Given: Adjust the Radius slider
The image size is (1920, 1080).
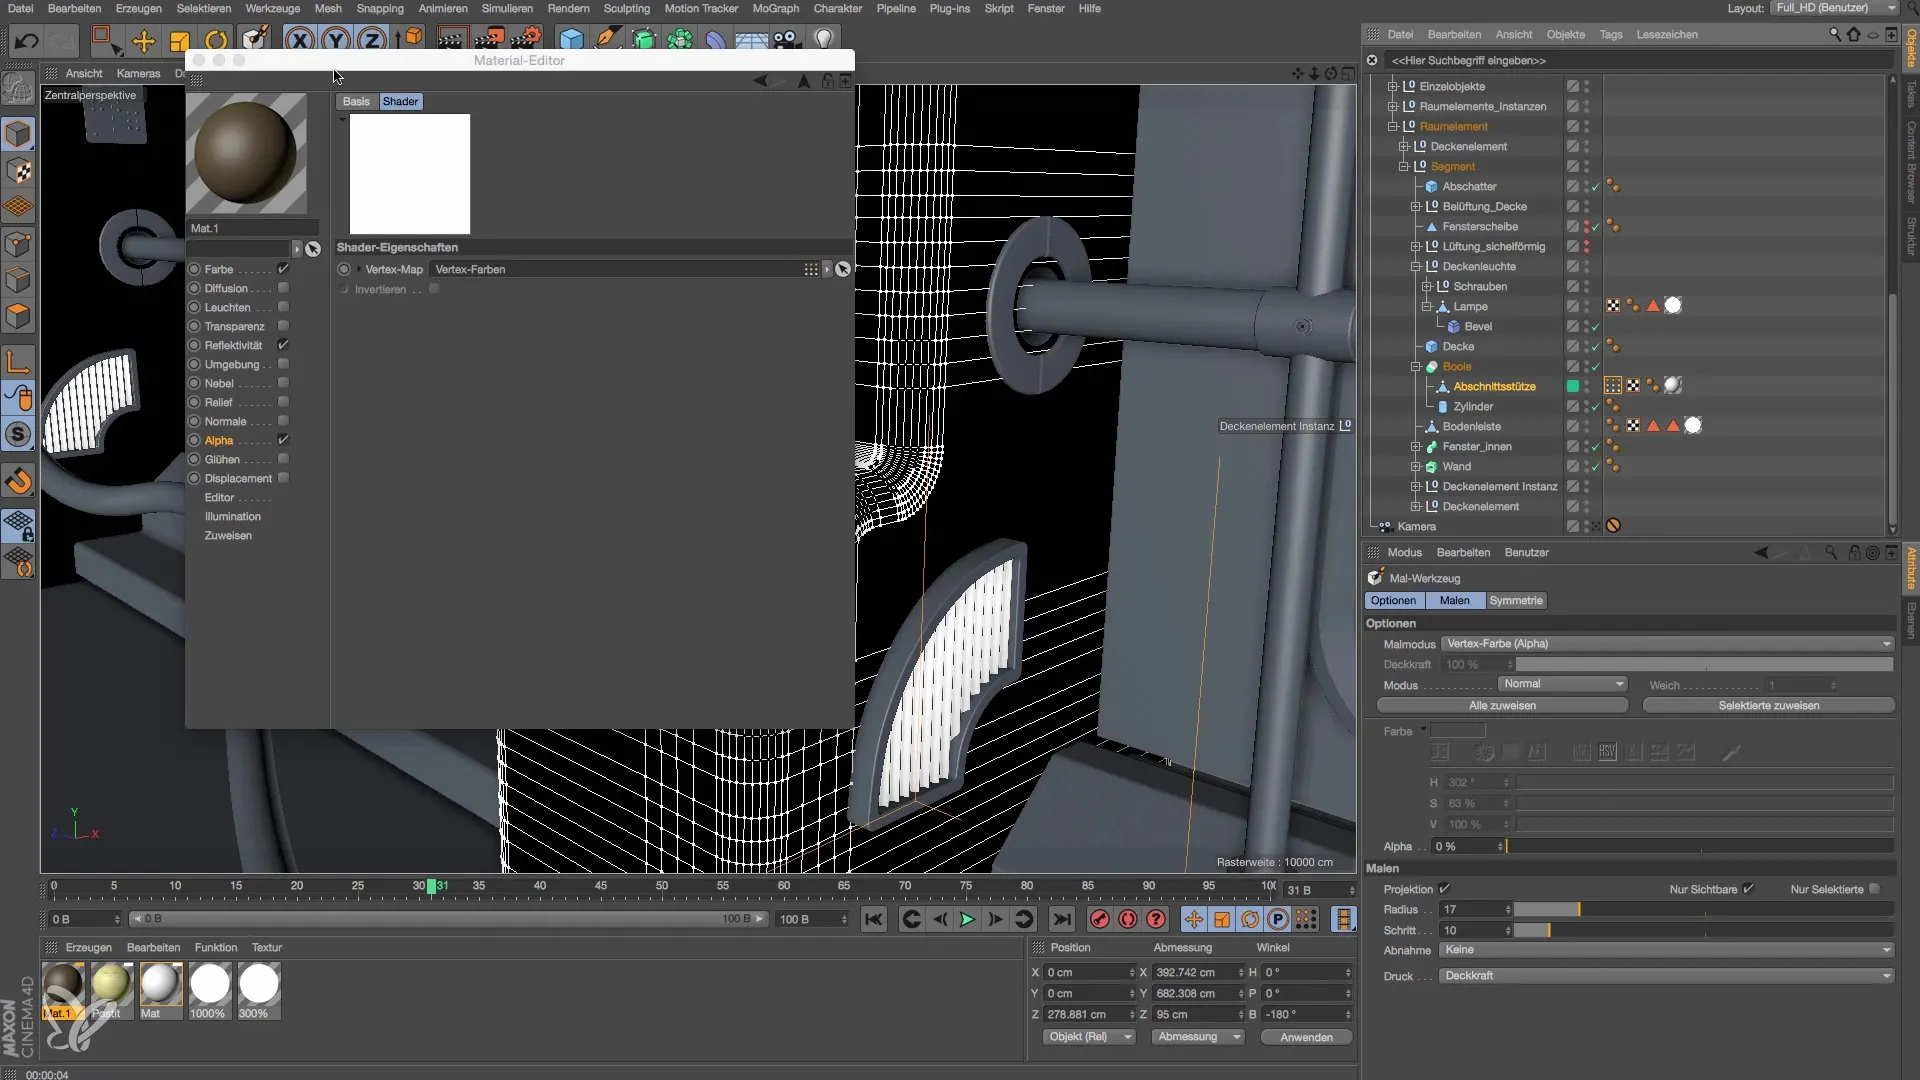Looking at the screenshot, I should tap(1703, 910).
